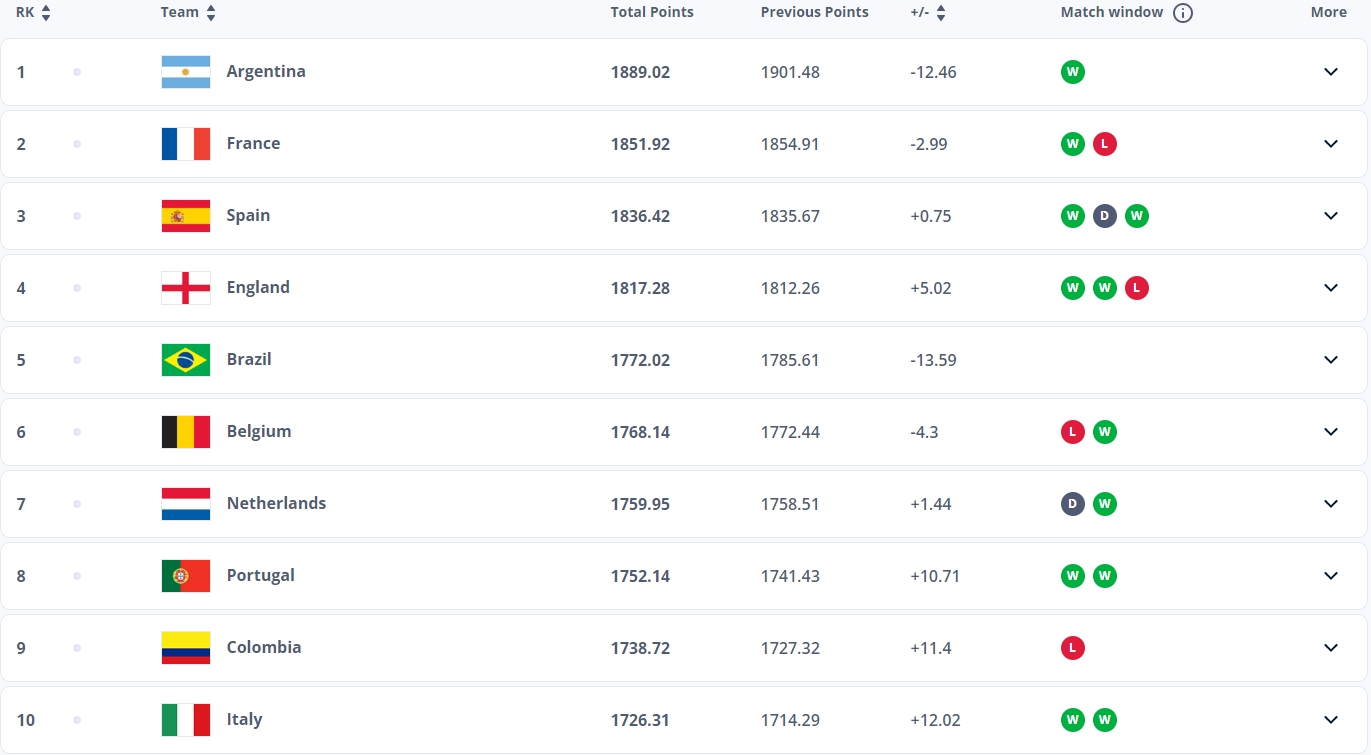Click the Argentina flag icon
The width and height of the screenshot is (1371, 755).
186,72
